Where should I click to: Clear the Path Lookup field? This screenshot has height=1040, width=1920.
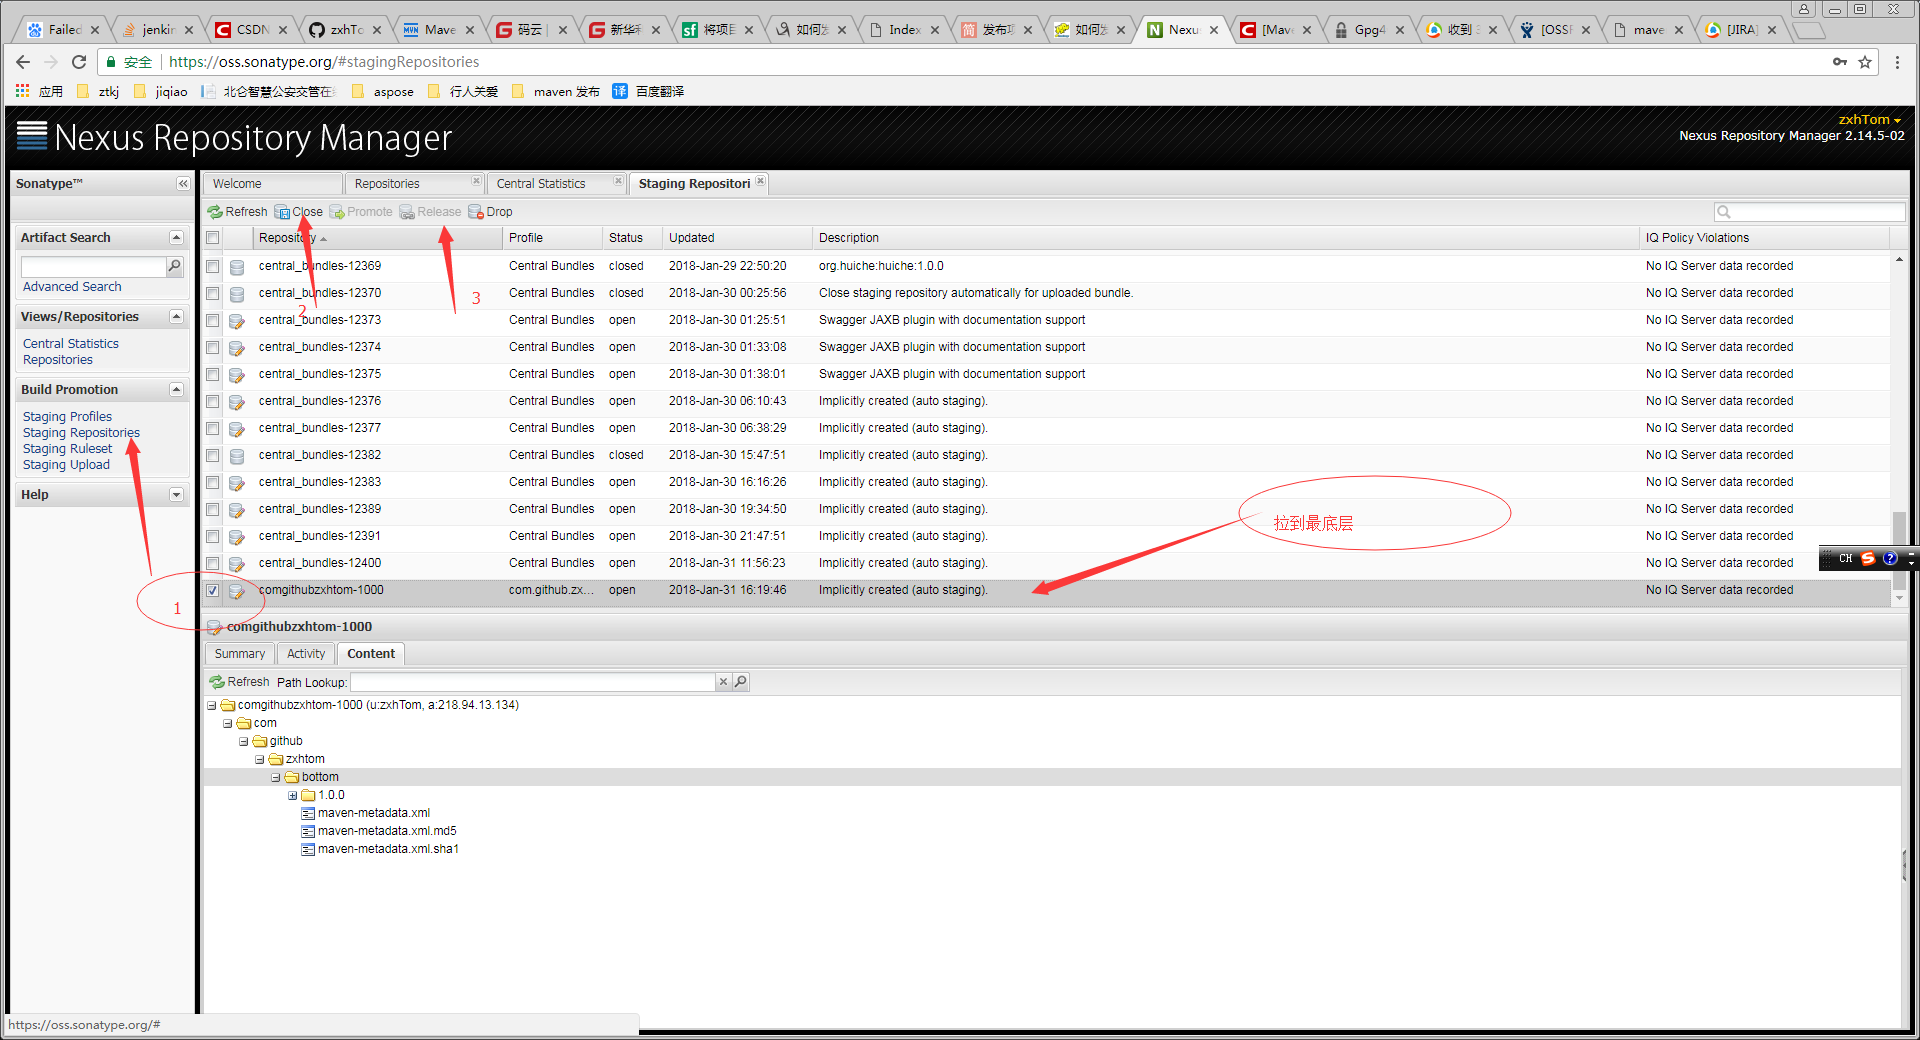pos(723,682)
